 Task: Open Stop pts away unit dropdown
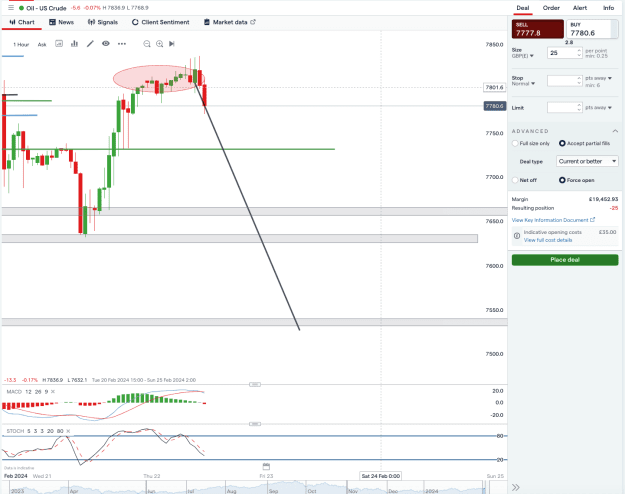click(598, 78)
